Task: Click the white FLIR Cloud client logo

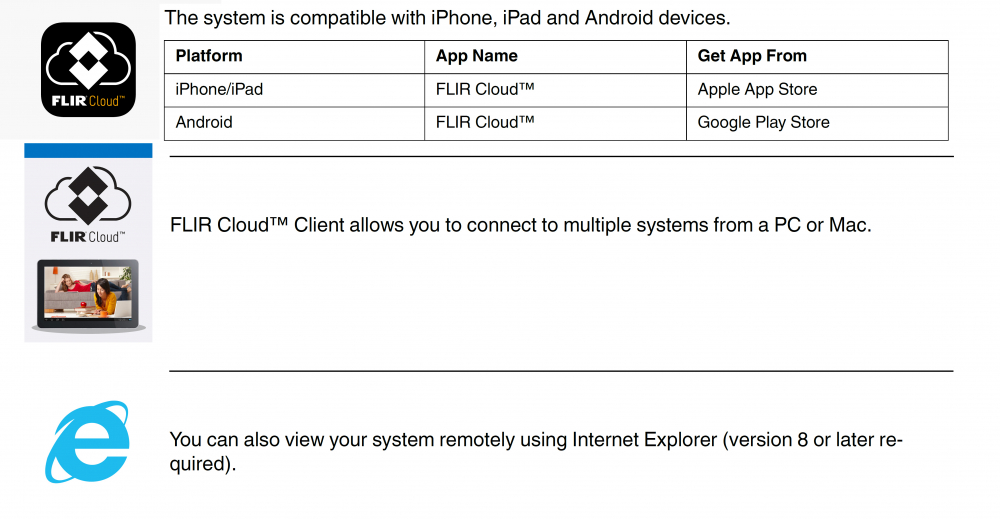Action: pyautogui.click(x=88, y=205)
